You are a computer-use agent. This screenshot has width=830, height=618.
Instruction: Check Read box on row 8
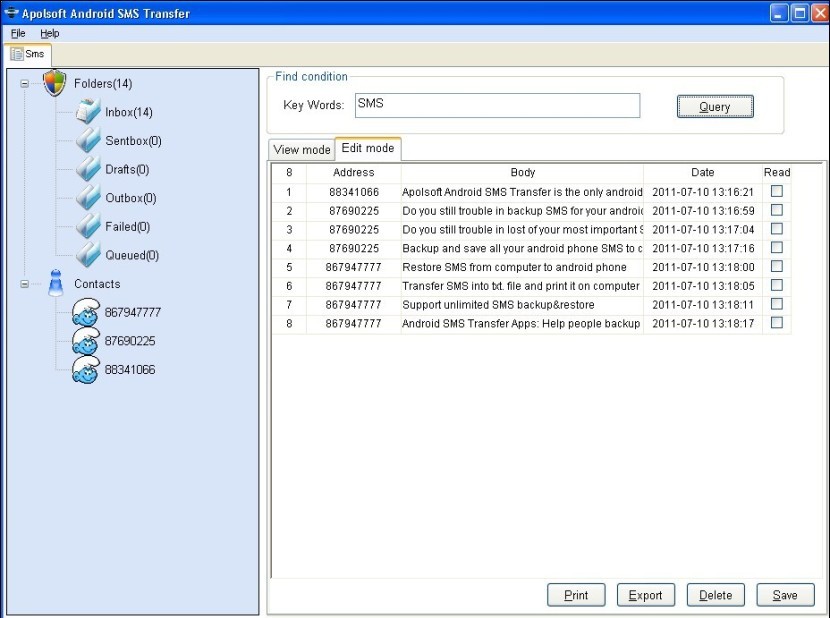tap(776, 323)
